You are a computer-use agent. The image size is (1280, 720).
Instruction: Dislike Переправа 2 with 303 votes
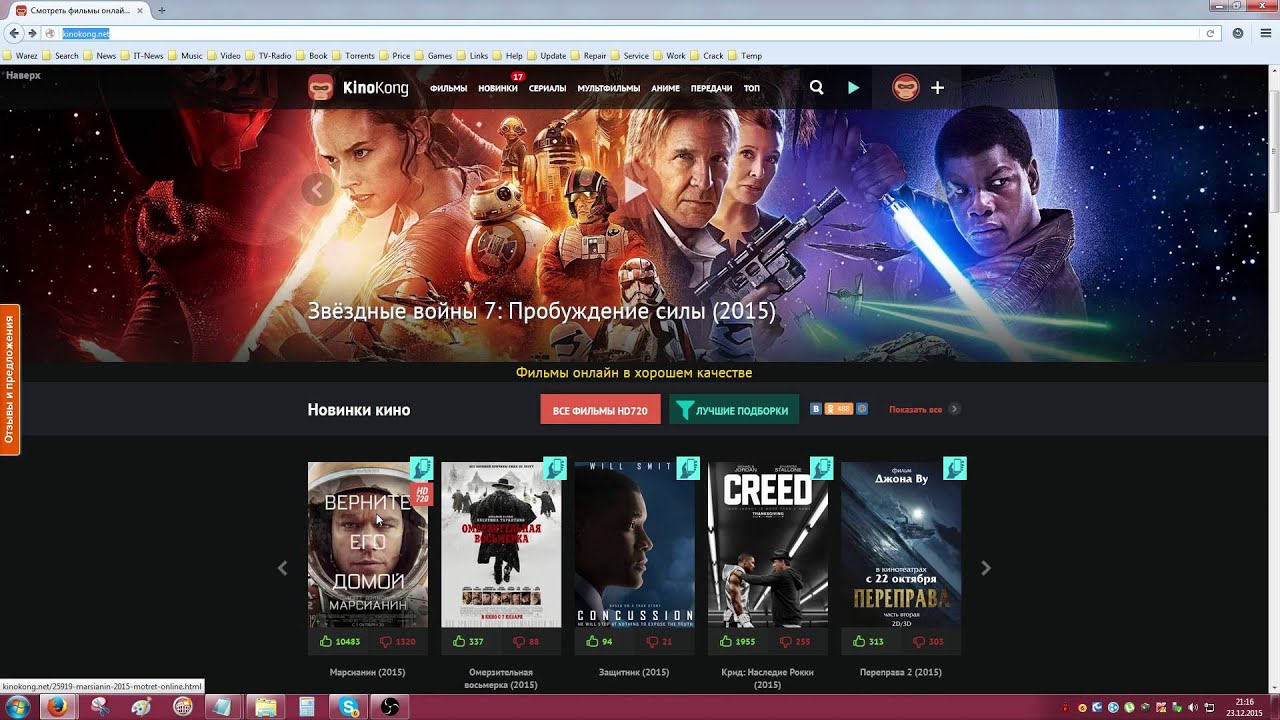(928, 641)
